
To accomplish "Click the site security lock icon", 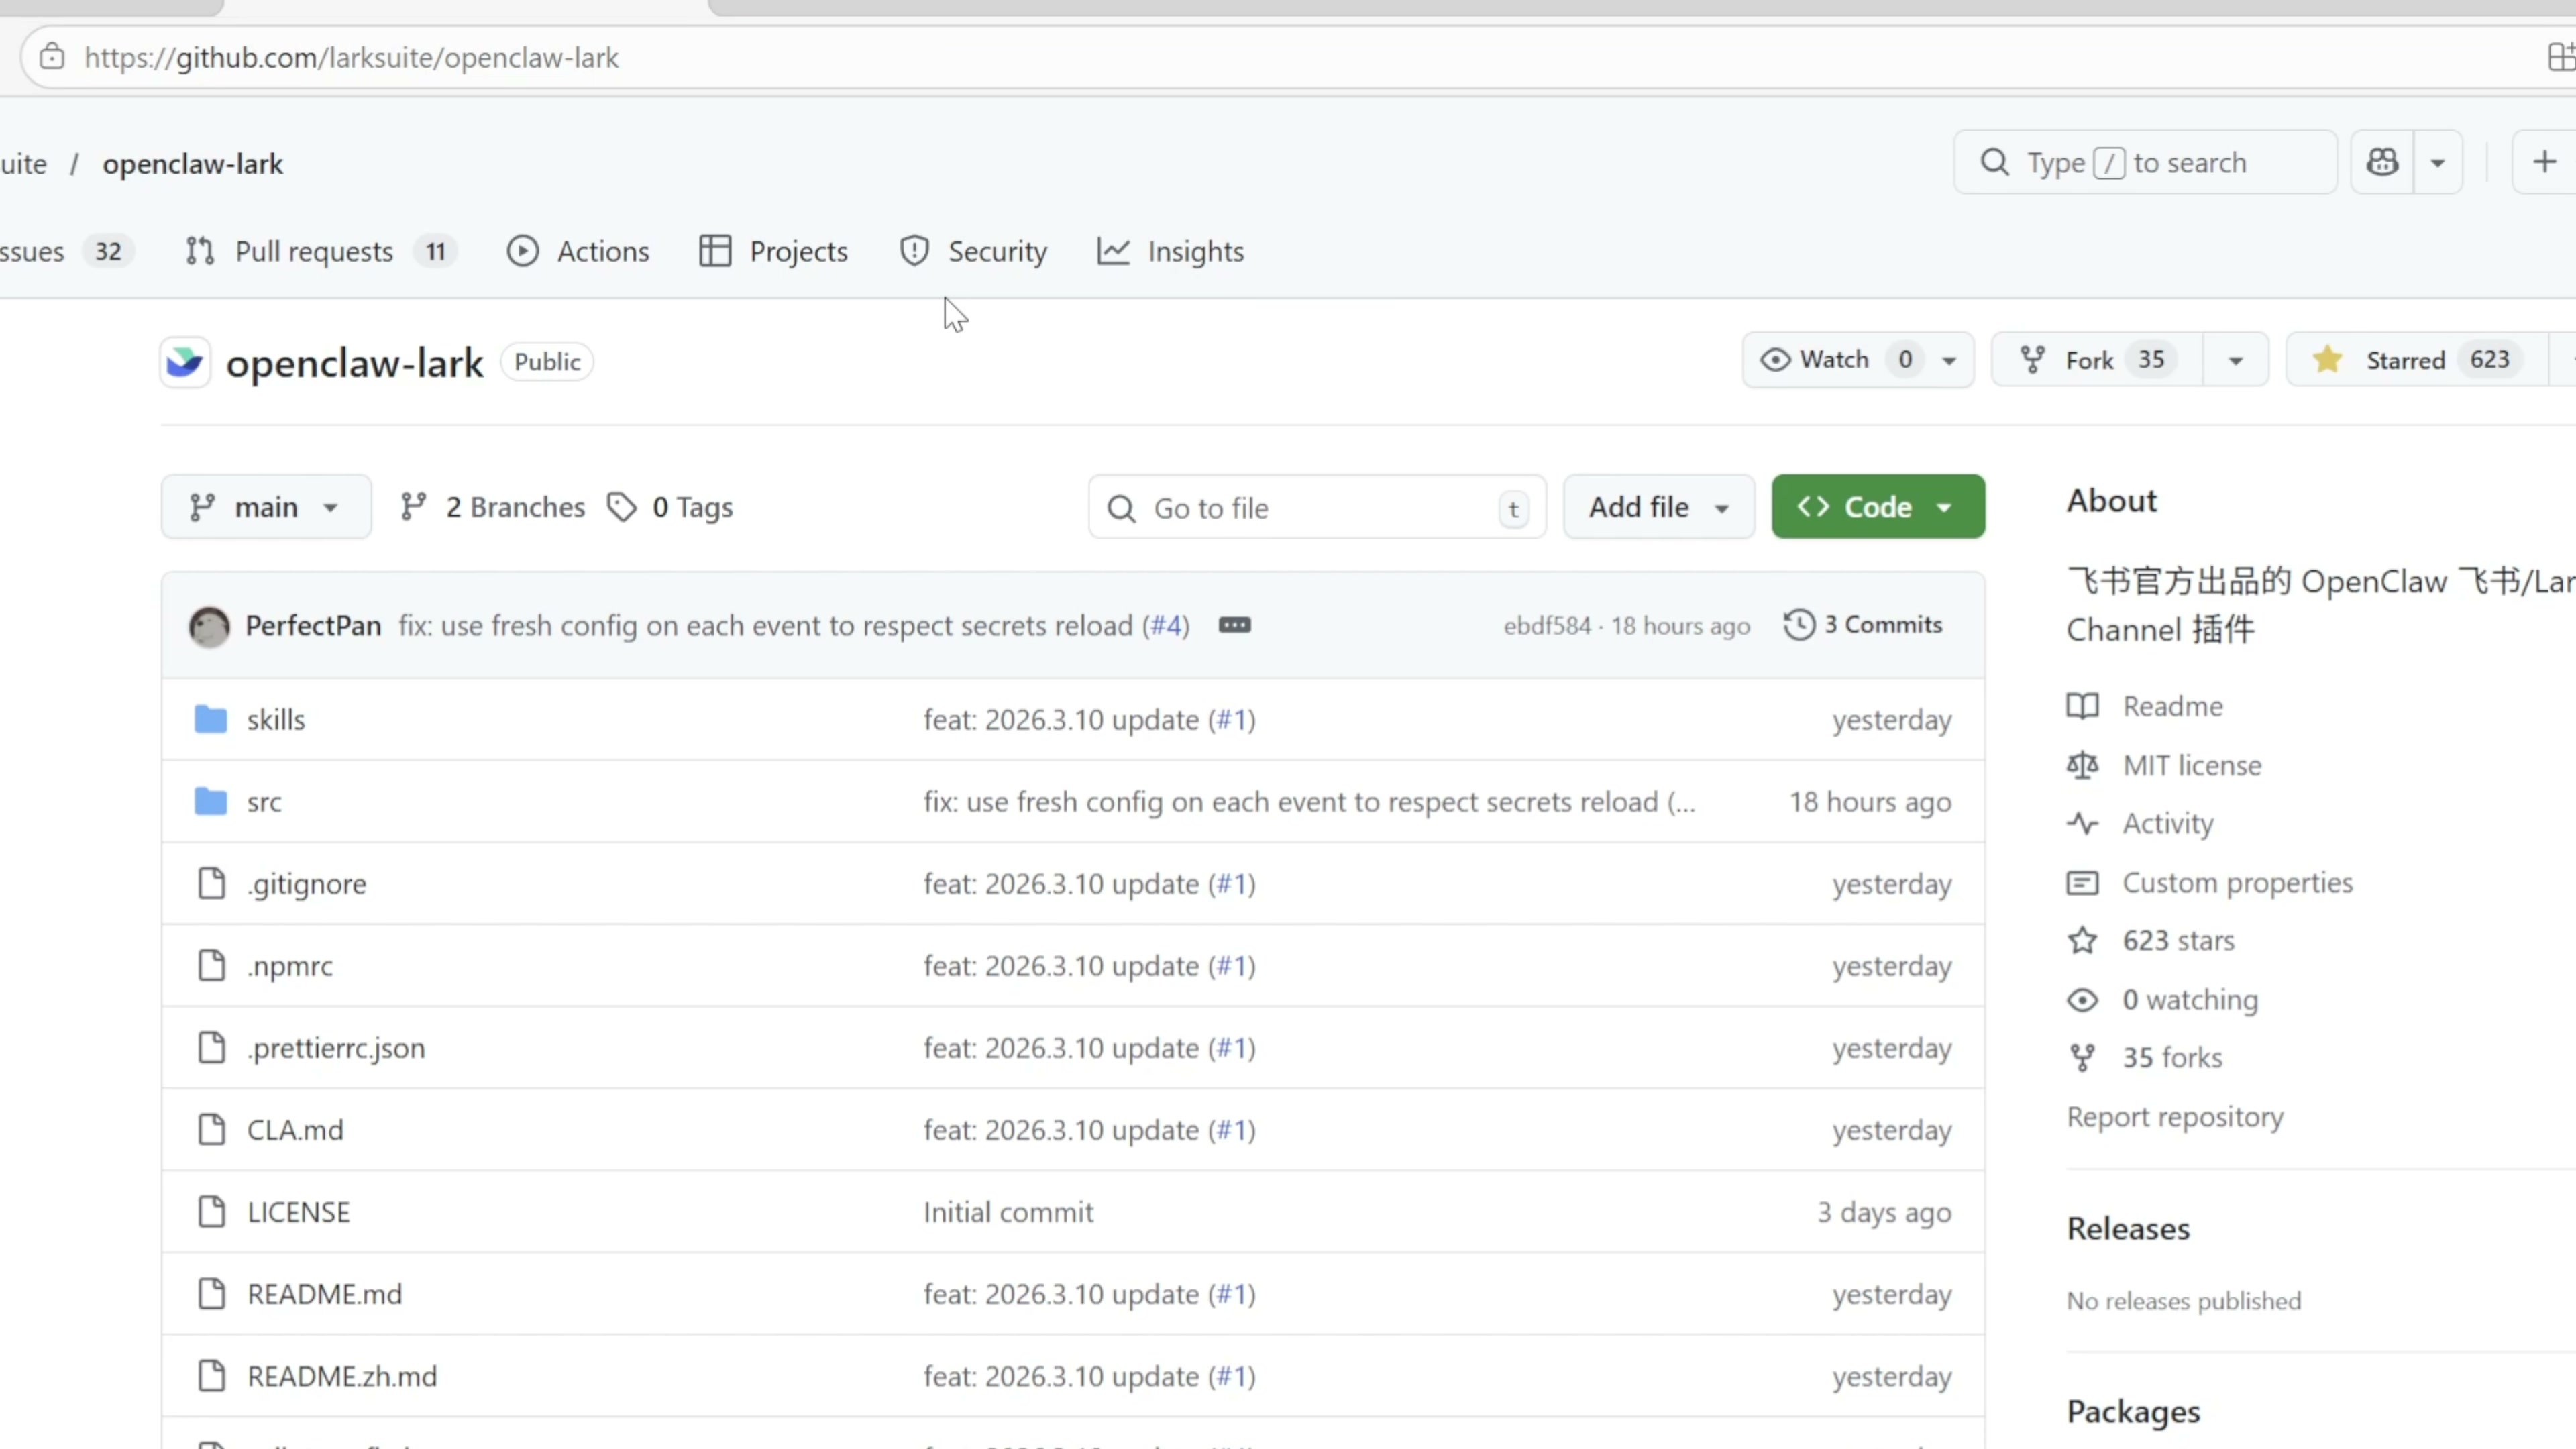I will [52, 58].
